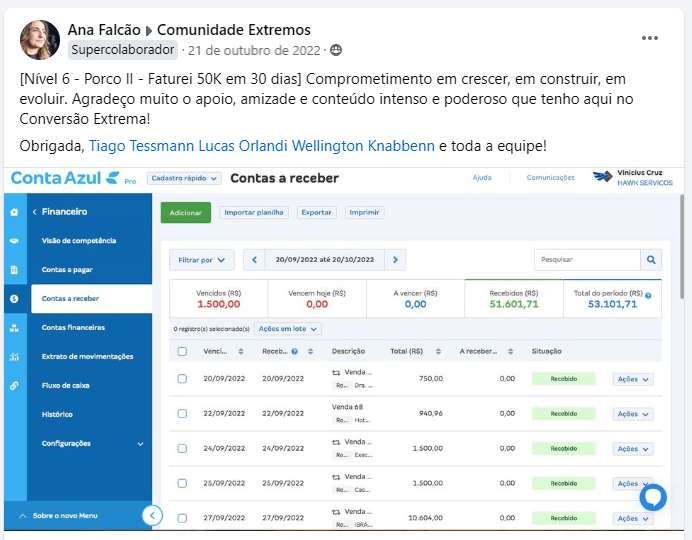Click the Conta Azul logo
This screenshot has height=540, width=692.
tap(65, 178)
